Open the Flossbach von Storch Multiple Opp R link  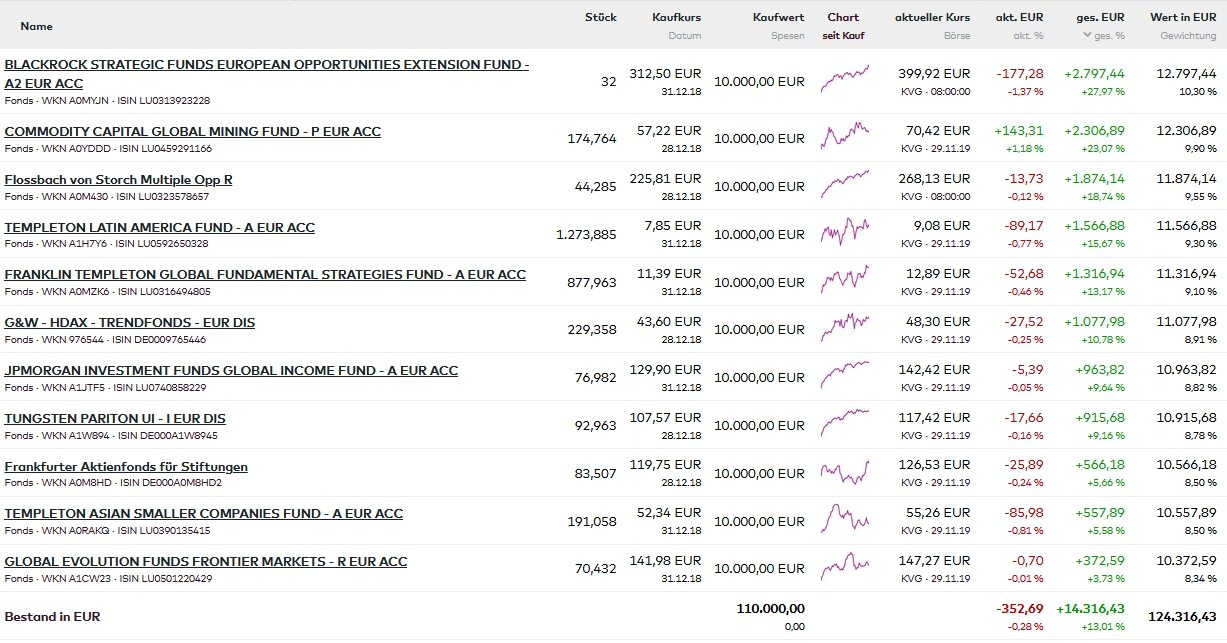point(118,180)
